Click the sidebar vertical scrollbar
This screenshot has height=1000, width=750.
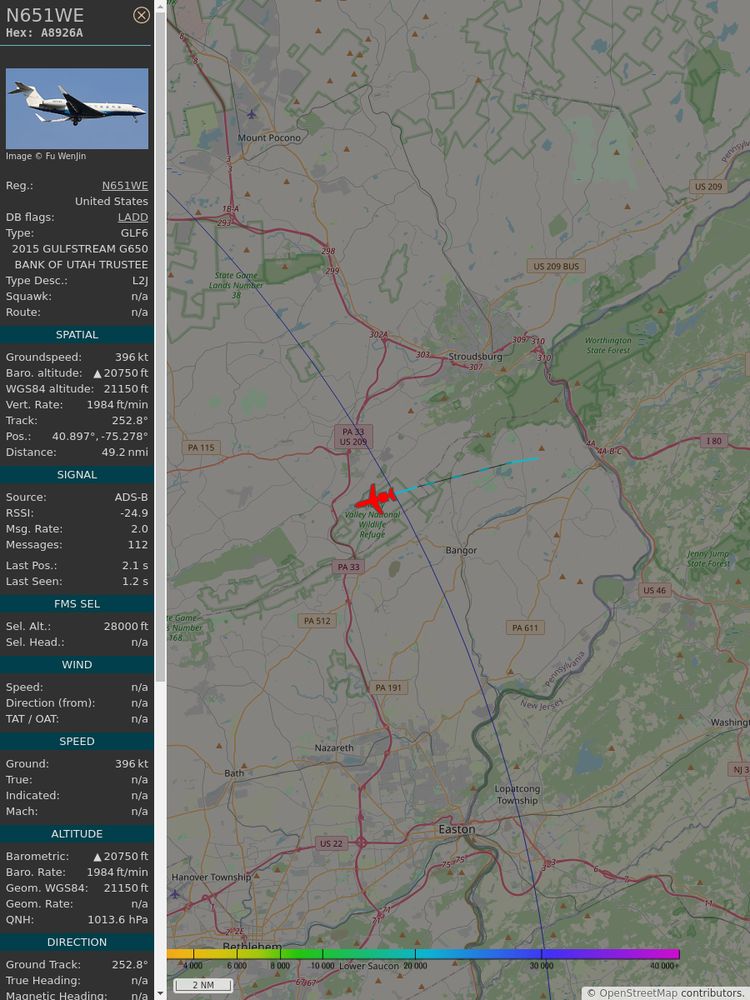(160, 344)
